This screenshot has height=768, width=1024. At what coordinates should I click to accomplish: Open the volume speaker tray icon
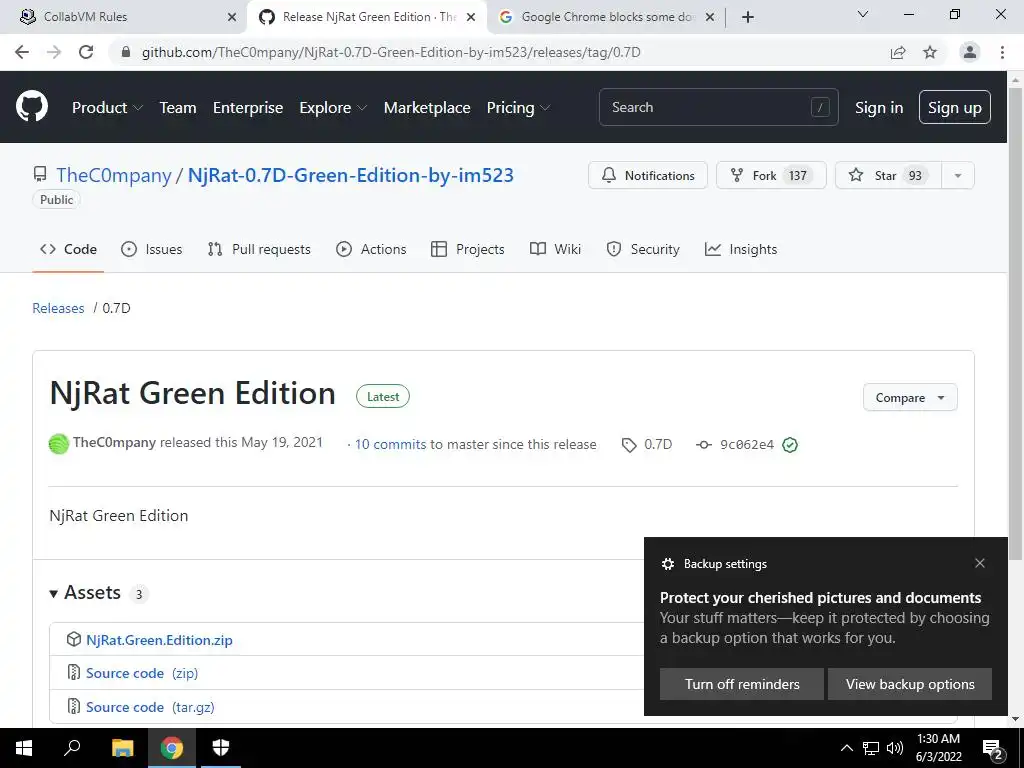point(895,748)
